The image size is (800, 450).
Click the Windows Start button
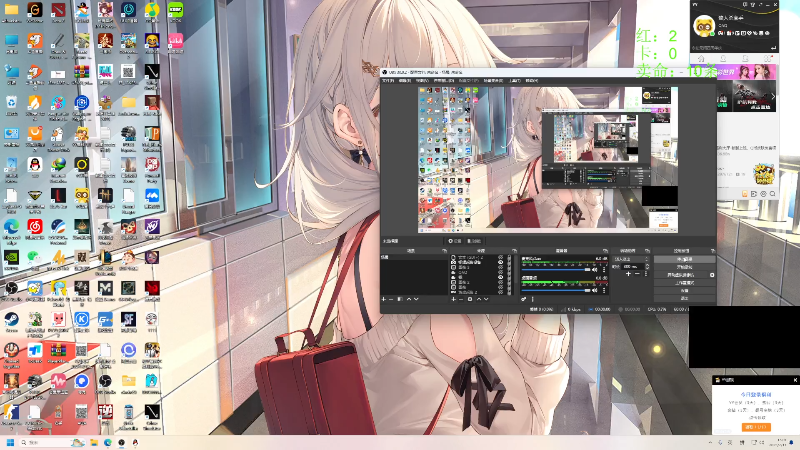coord(10,442)
